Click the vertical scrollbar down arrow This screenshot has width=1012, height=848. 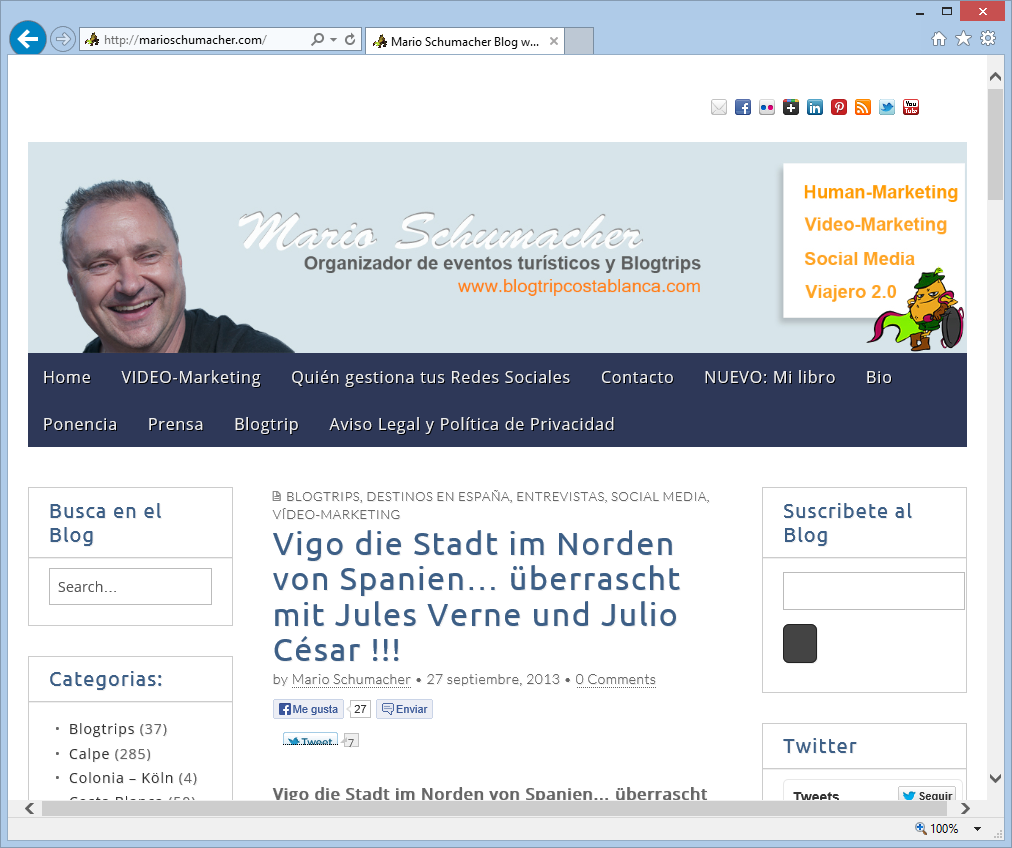(995, 778)
